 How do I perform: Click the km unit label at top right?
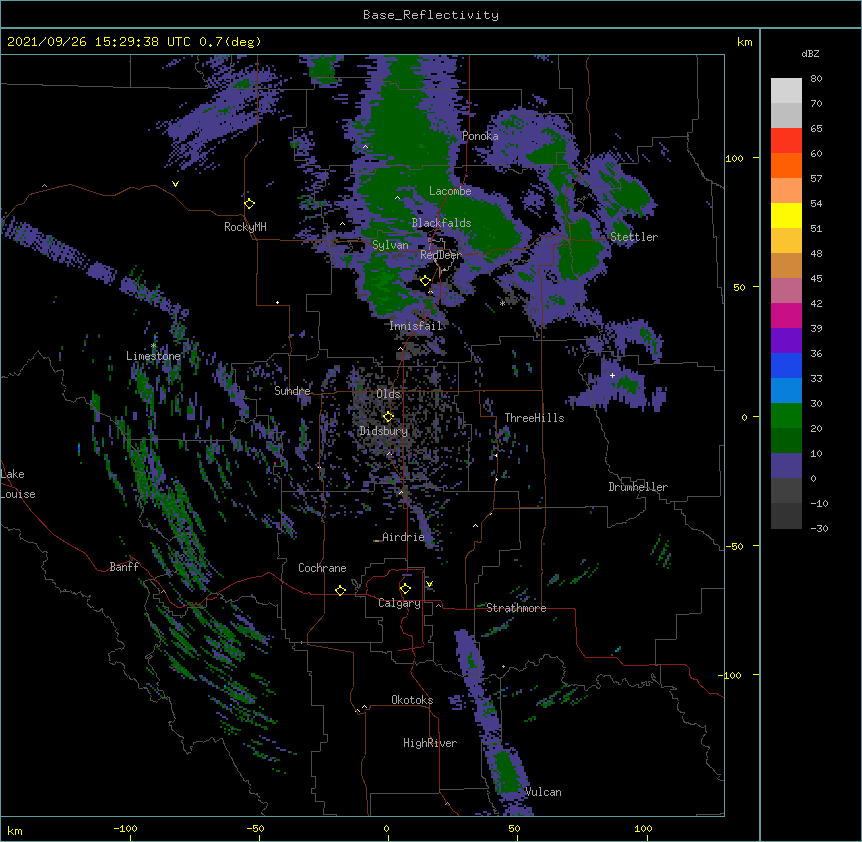click(x=744, y=42)
